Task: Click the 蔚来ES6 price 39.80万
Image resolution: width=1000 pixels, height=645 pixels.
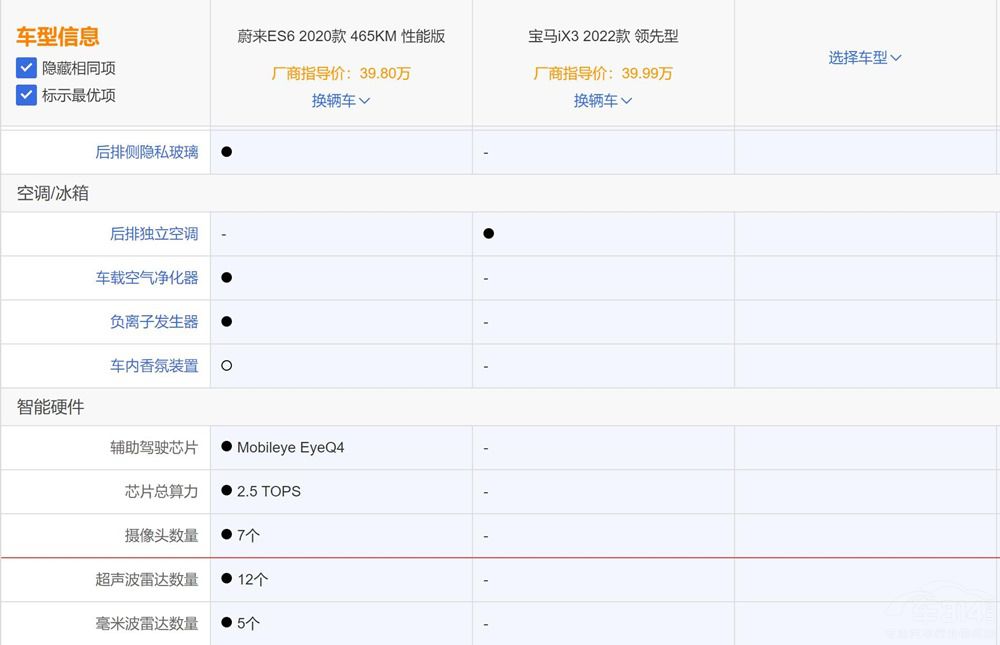Action: point(341,73)
